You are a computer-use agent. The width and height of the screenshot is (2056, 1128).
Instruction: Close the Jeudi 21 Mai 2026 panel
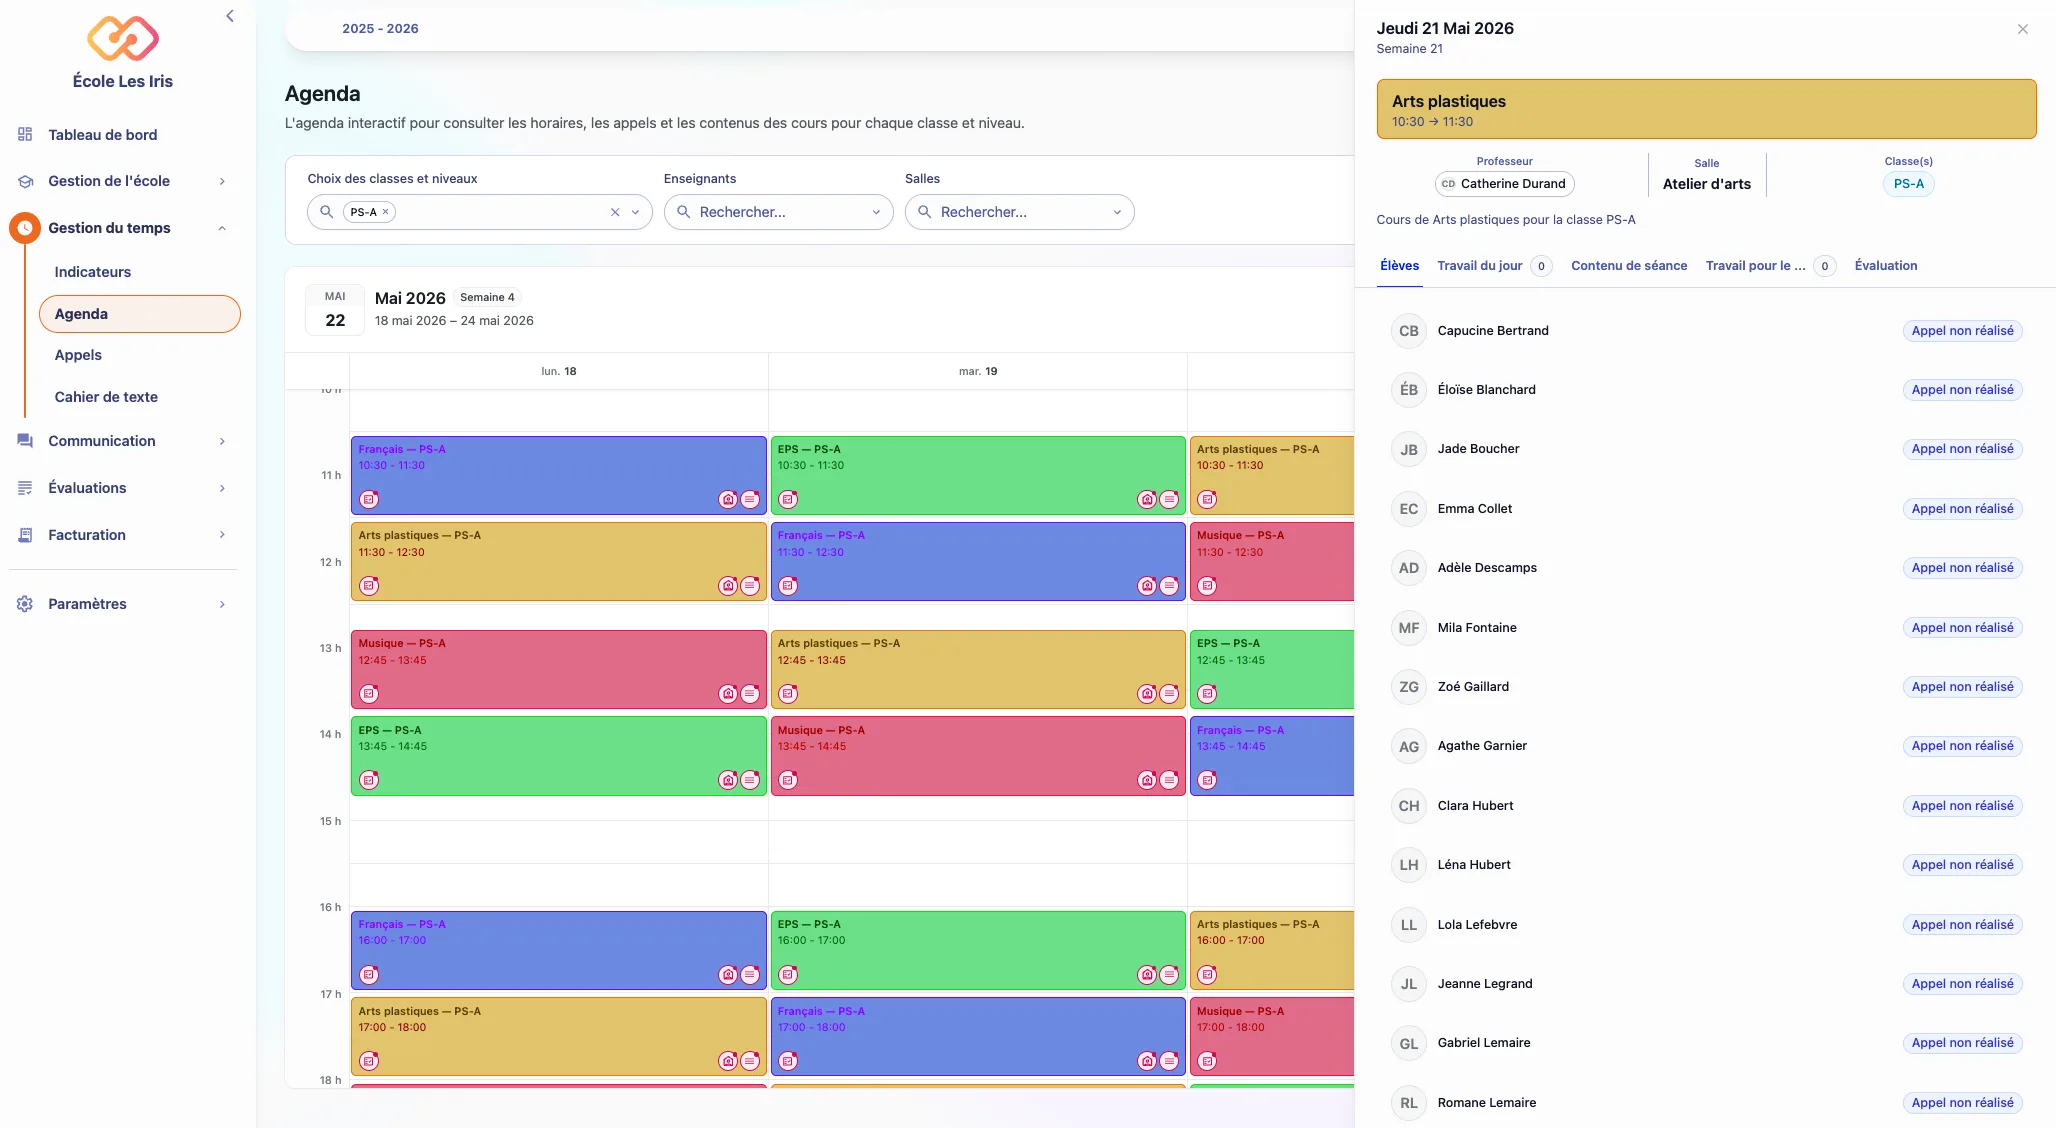tap(2023, 29)
